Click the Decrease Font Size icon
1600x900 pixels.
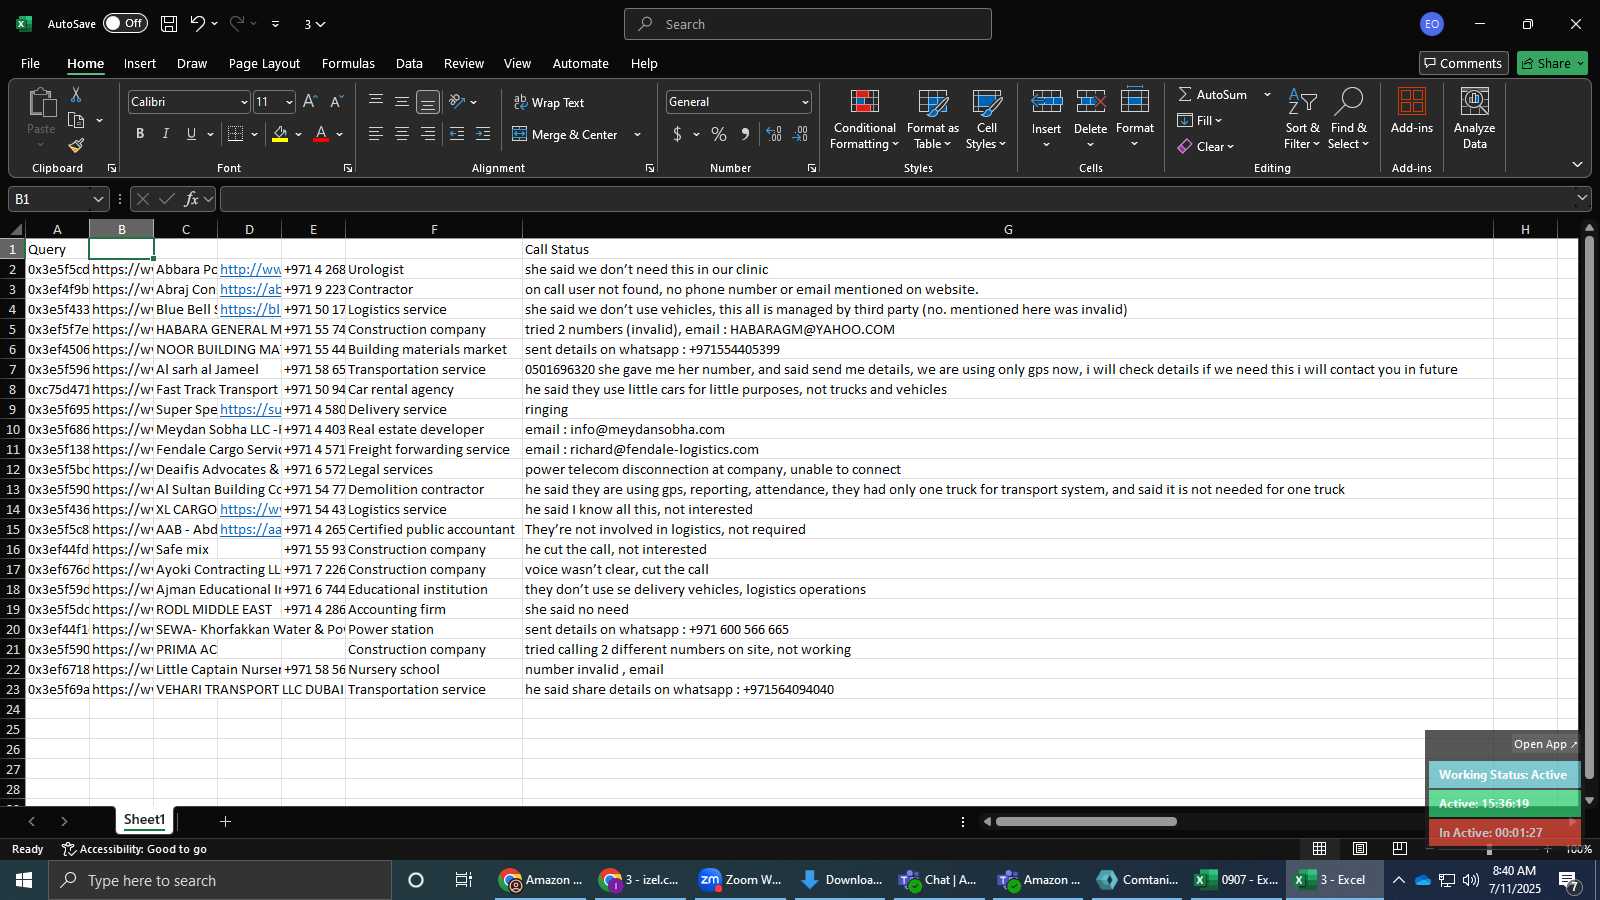[x=336, y=102]
